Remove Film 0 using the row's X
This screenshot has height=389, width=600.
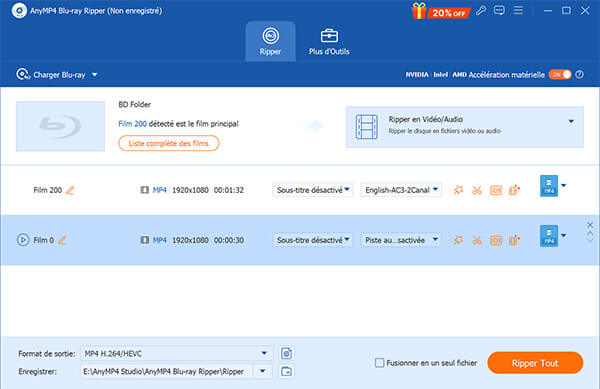tap(590, 225)
